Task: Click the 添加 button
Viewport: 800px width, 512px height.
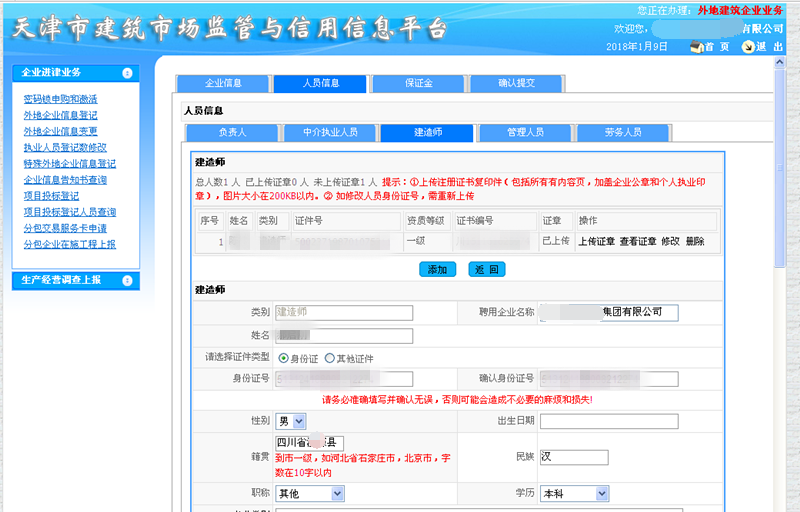Action: point(437,269)
